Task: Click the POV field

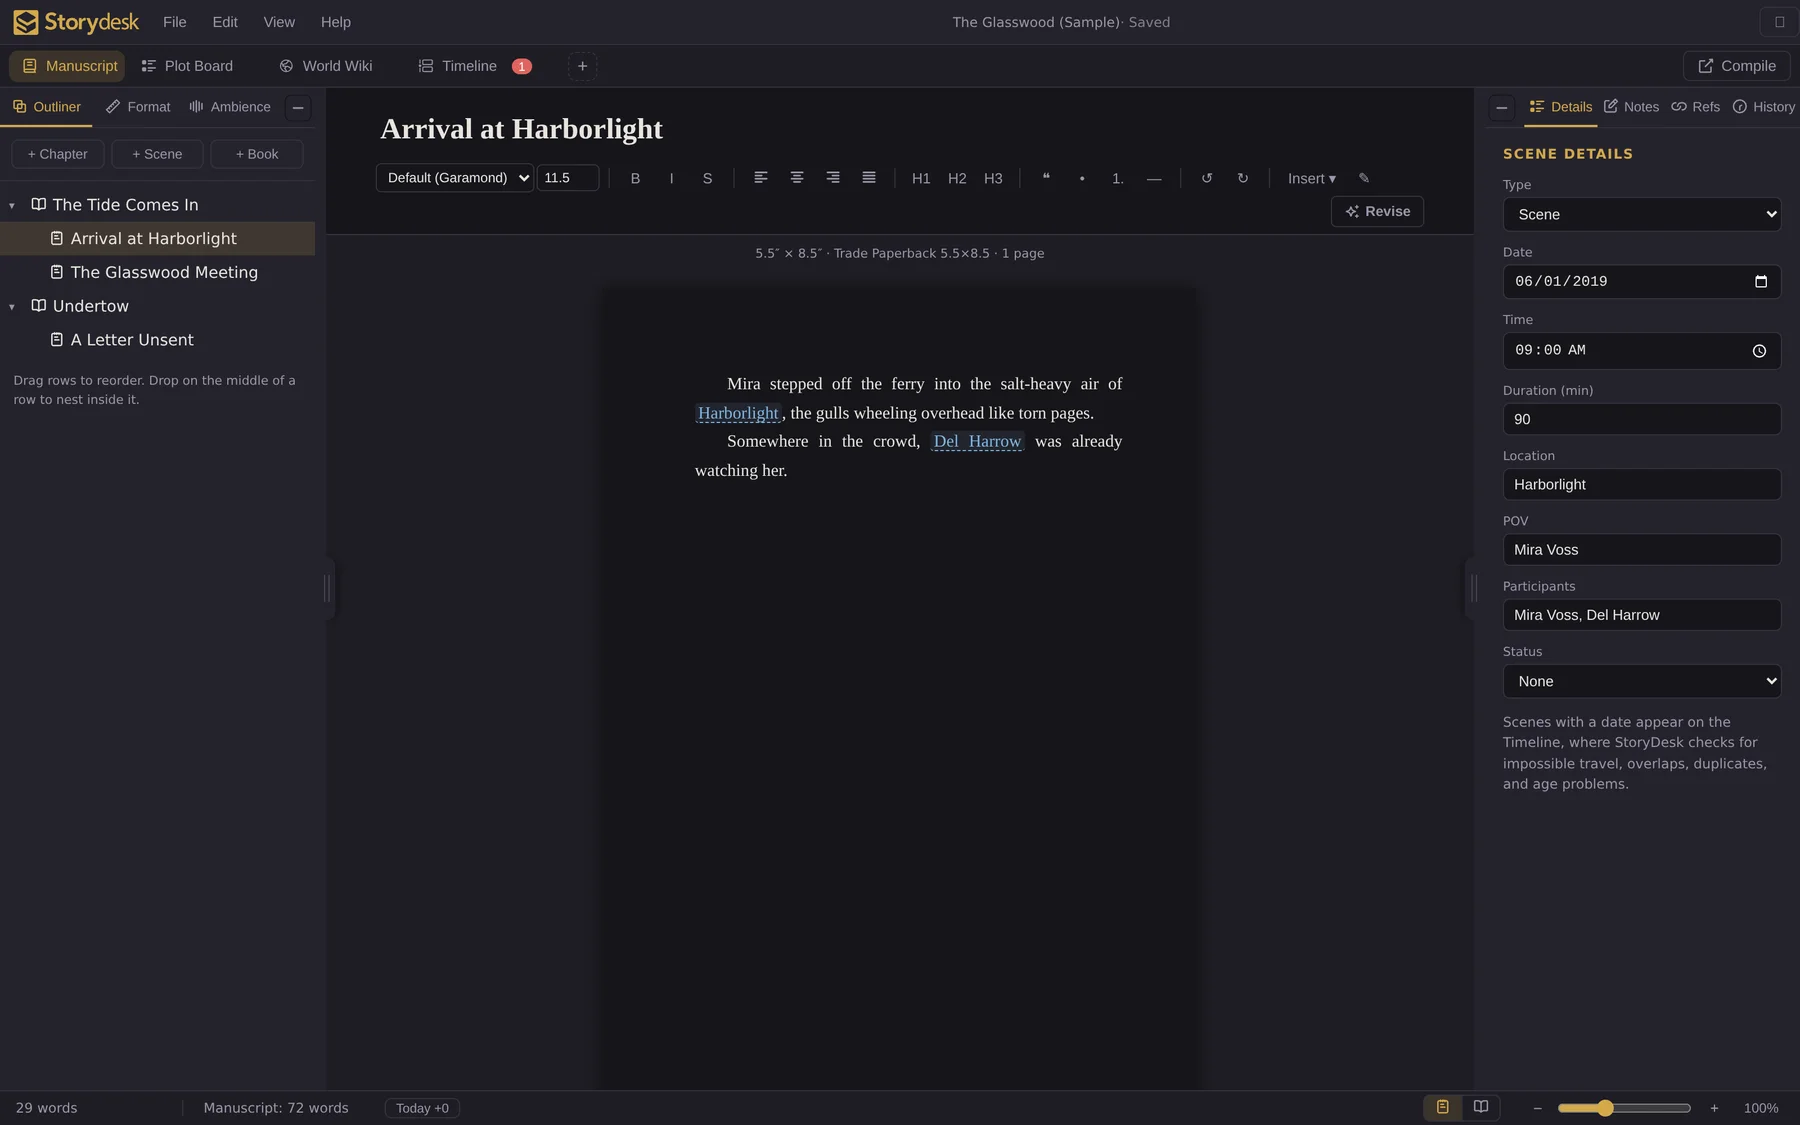Action: pos(1642,550)
